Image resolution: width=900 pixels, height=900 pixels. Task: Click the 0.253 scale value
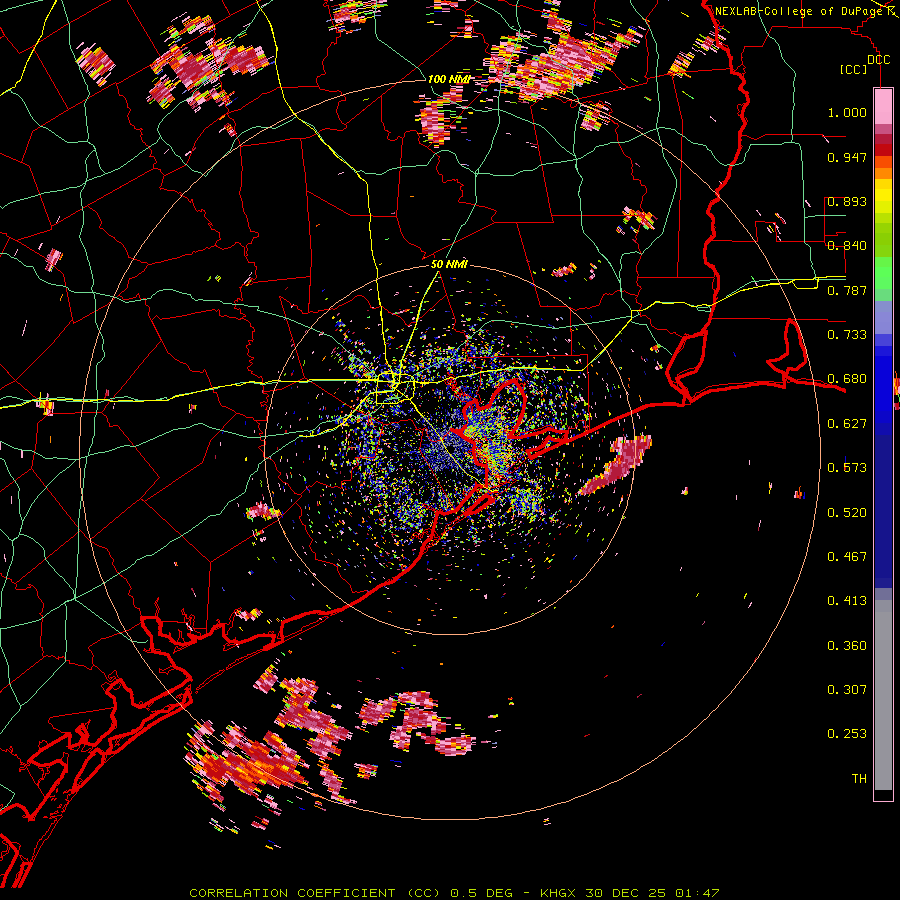coord(847,734)
